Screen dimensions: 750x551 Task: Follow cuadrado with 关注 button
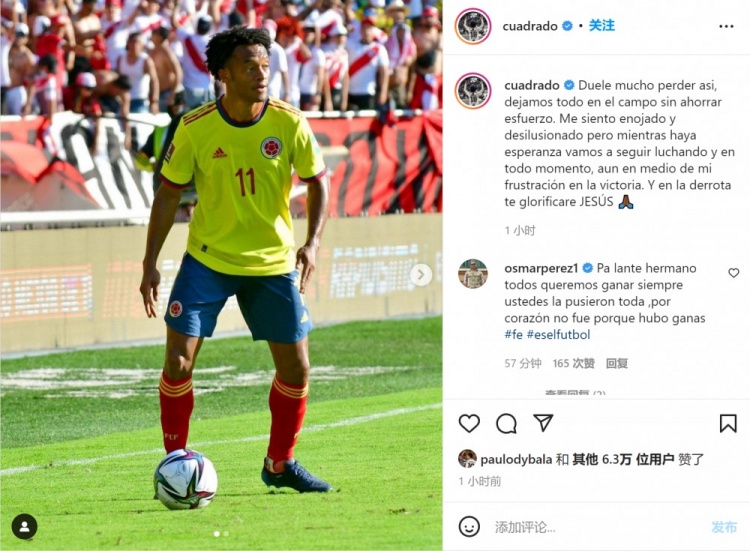601,26
